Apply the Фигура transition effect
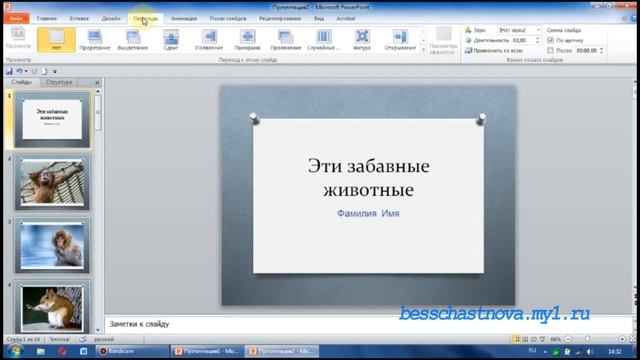This screenshot has width=640, height=360. [x=362, y=40]
